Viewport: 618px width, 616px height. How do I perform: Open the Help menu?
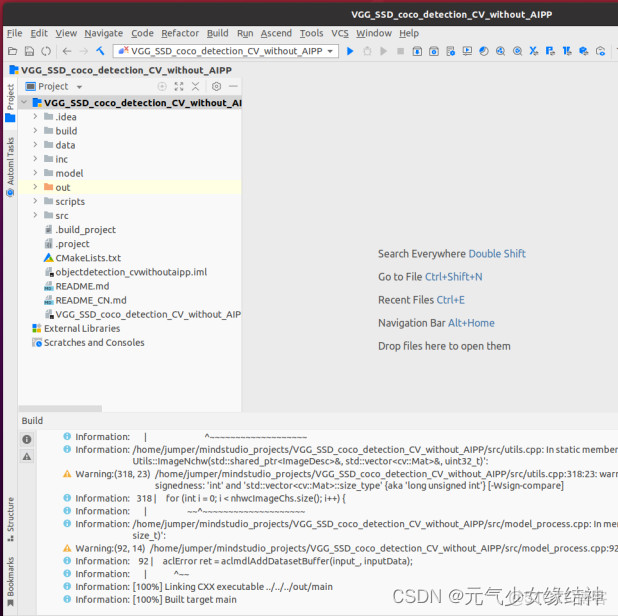pos(409,33)
